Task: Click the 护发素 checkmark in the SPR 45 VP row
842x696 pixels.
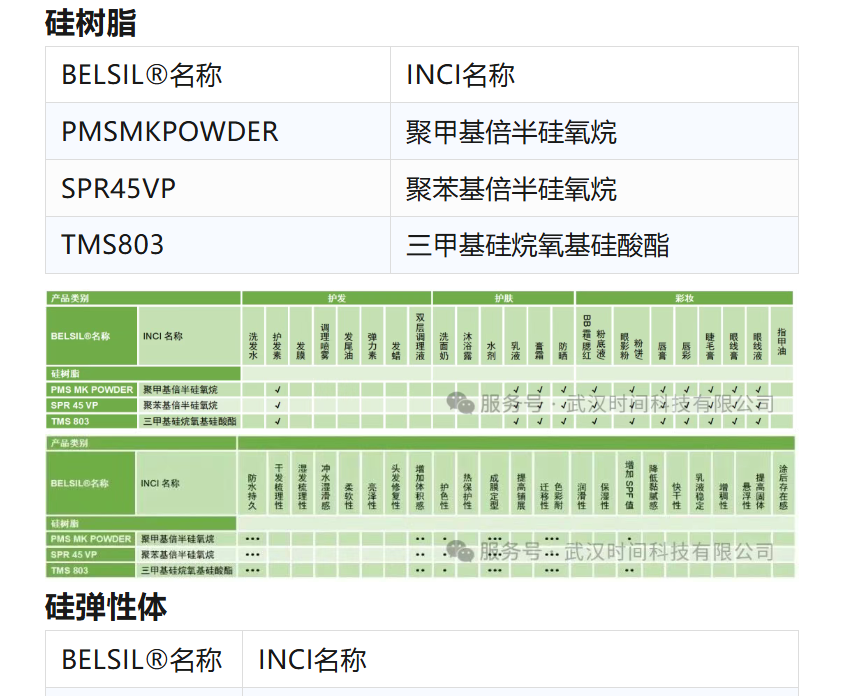Action: (277, 405)
